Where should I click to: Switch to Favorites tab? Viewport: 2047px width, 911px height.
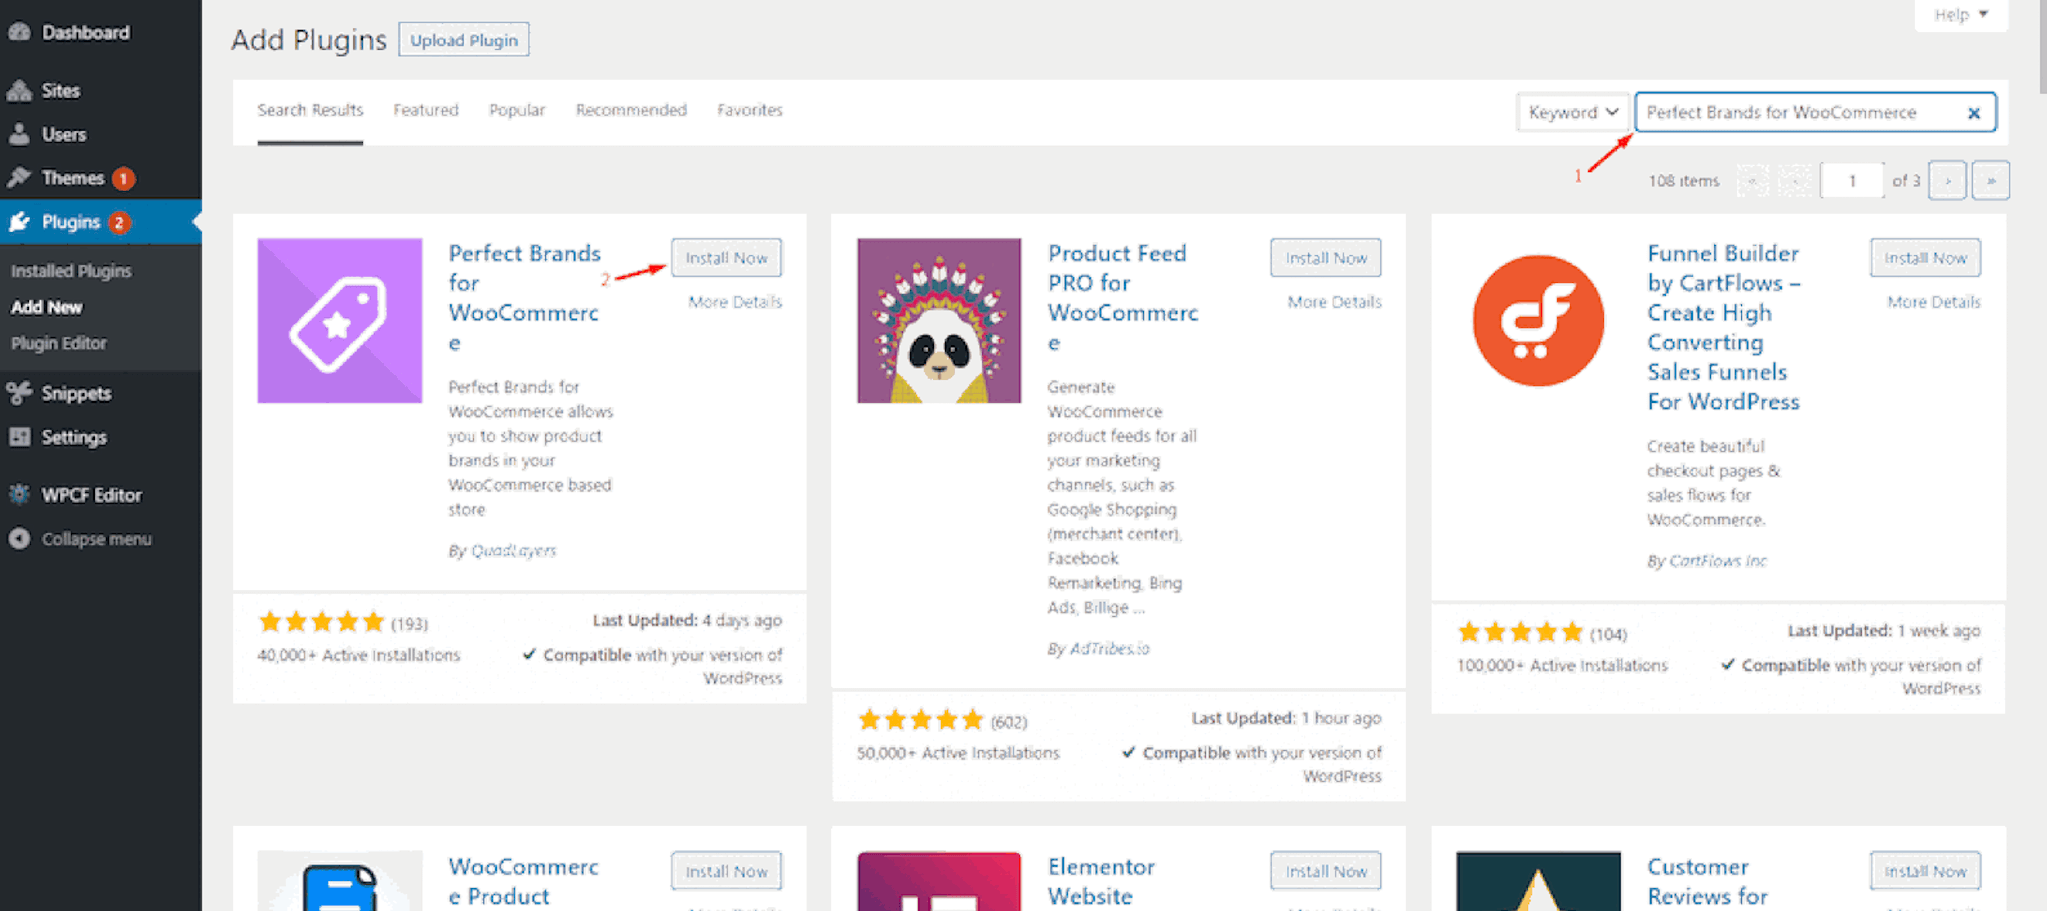click(750, 110)
